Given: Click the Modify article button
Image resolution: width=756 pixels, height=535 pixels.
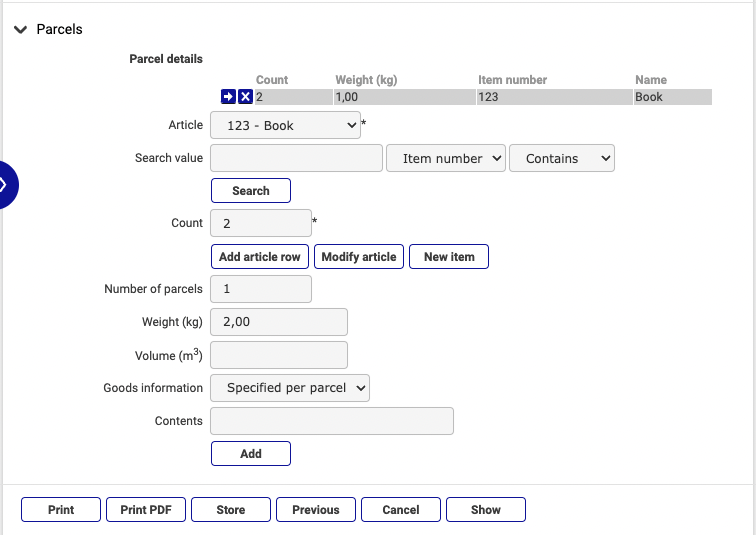Looking at the screenshot, I should coord(359,257).
